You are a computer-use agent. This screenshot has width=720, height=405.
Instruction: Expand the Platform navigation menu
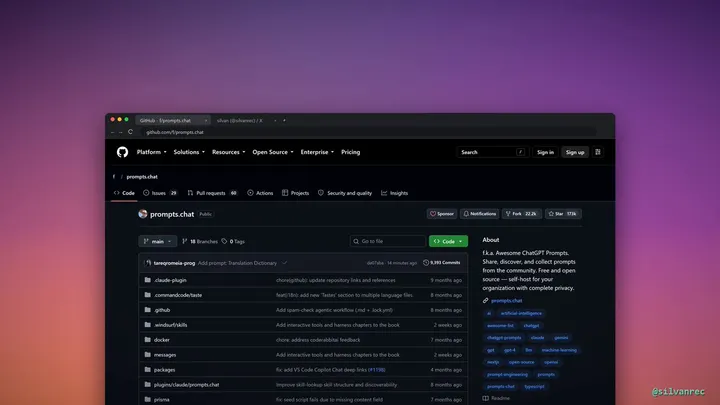pos(152,152)
